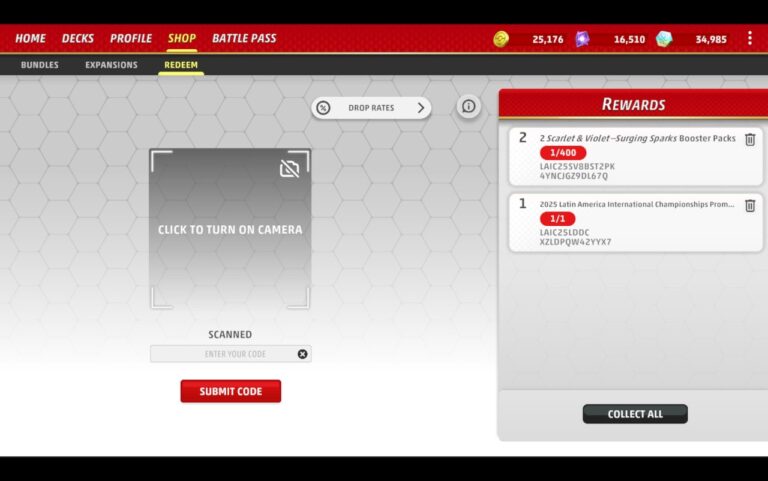768x481 pixels.
Task: Click the purple credits currency icon
Action: tap(582, 39)
